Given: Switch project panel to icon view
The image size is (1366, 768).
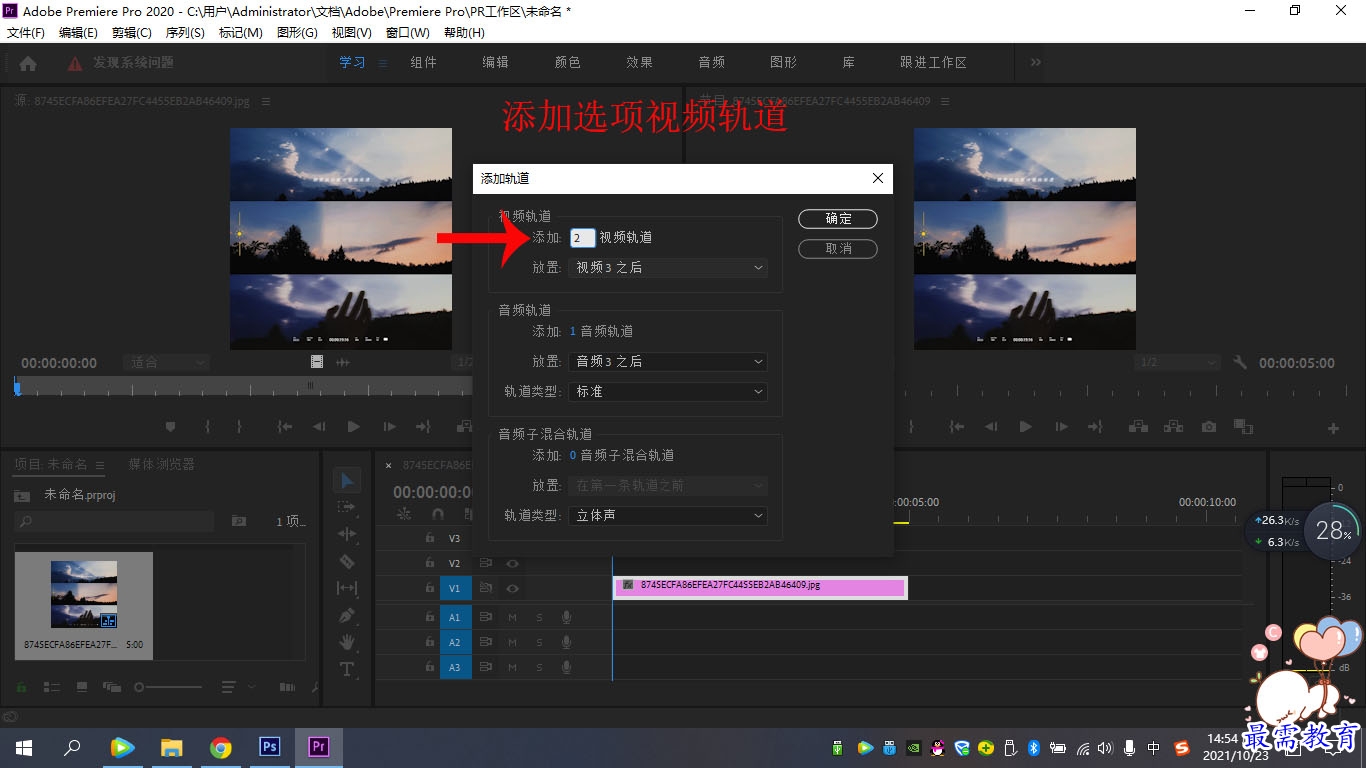Looking at the screenshot, I should coord(82,688).
